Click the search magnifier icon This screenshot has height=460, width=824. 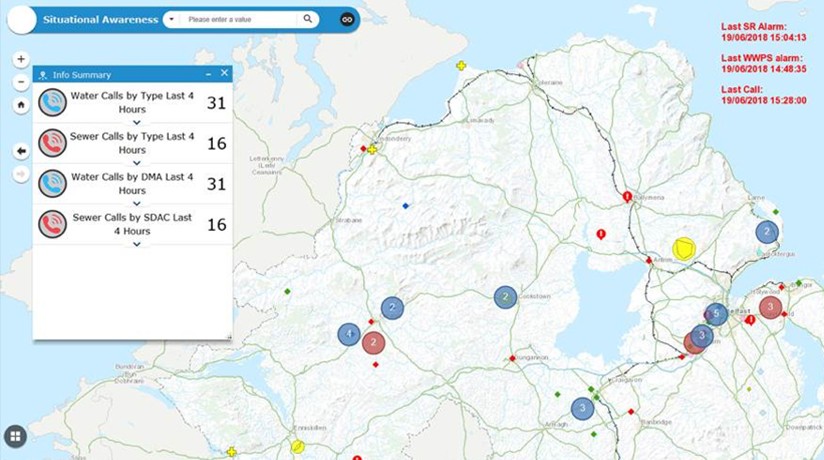click(308, 19)
